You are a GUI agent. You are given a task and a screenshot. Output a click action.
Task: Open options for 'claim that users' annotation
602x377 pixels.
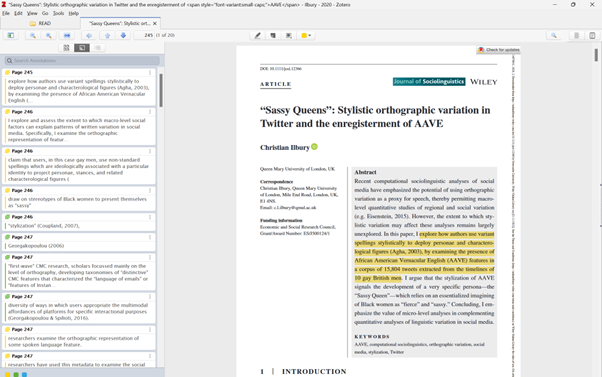150,151
